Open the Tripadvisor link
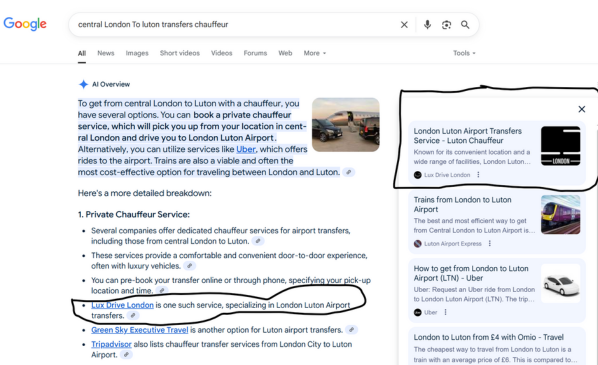Image resolution: width=598 pixels, height=365 pixels. 111,344
